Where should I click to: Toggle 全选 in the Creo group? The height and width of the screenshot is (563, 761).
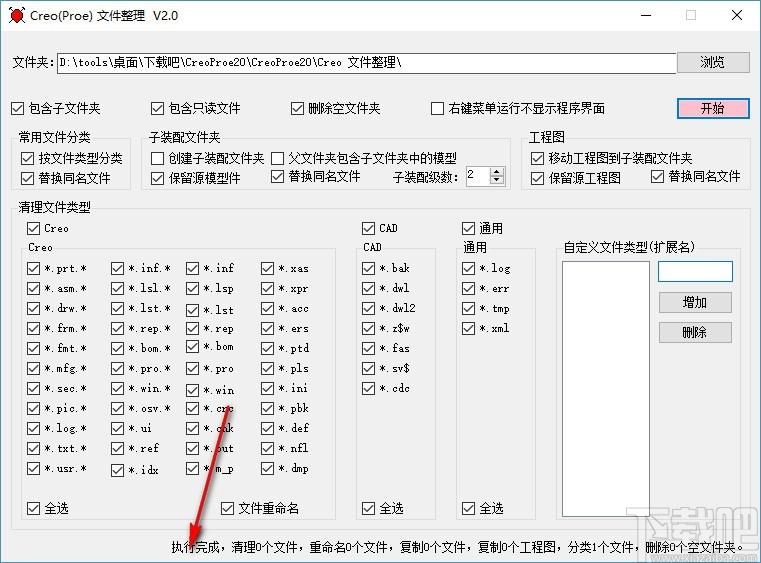33,508
